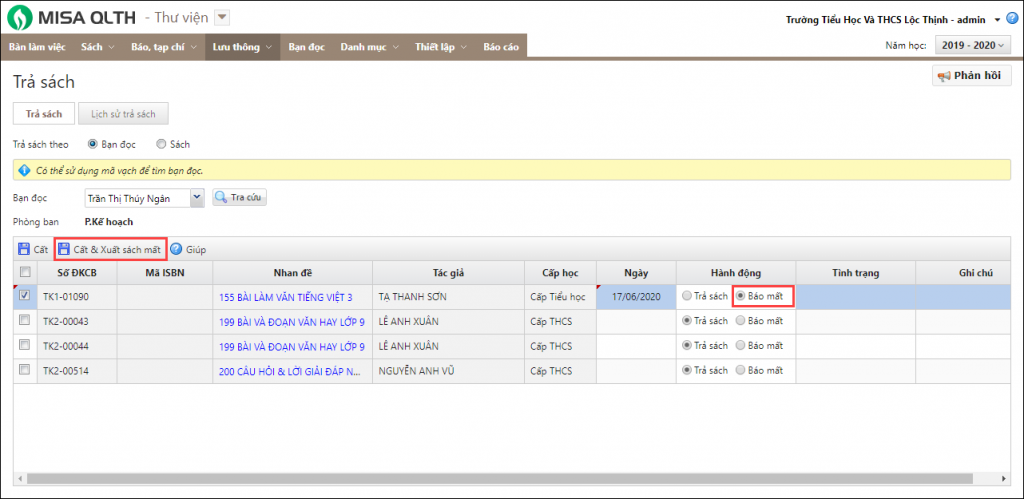Go to Bàn làm việc
Image resolution: width=1024 pixels, height=499 pixels.
[x=37, y=47]
